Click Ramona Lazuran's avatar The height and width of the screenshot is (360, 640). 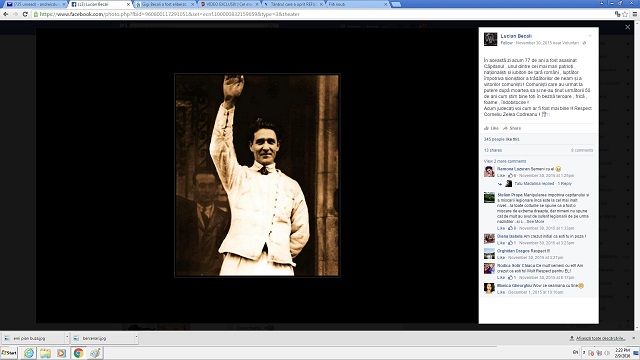(489, 171)
